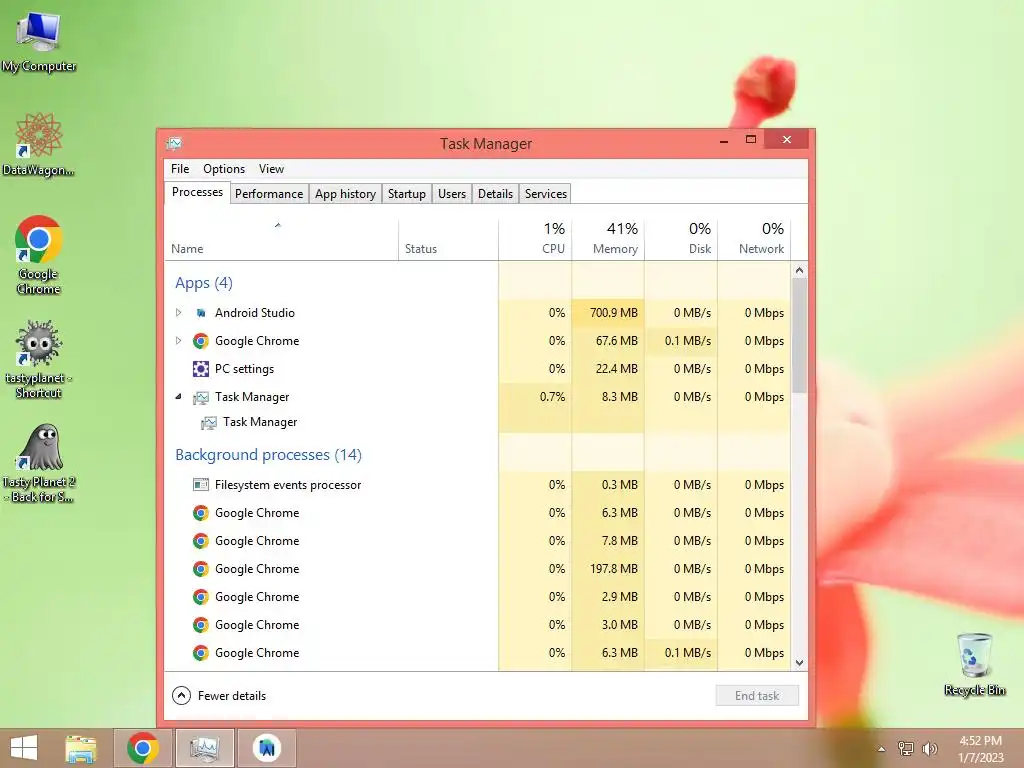Select Filesystem events processor row

(478, 485)
